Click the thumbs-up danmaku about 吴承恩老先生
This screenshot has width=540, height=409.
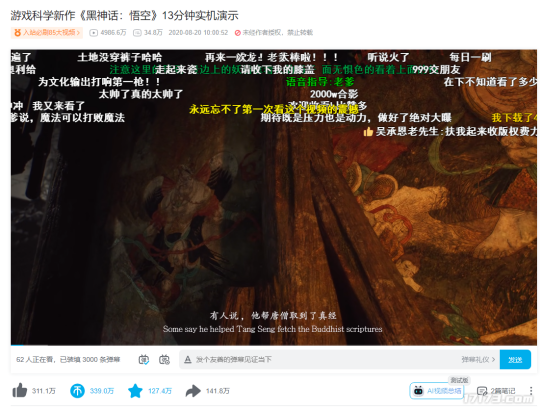(x=450, y=131)
